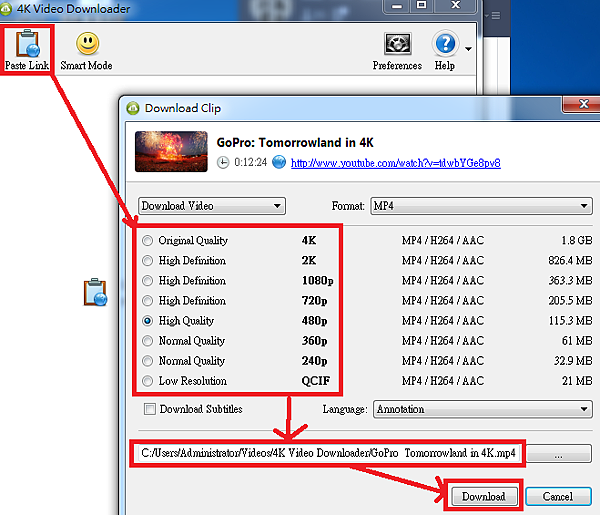Select High Definition 1080p option
This screenshot has height=515, width=600.
click(147, 280)
